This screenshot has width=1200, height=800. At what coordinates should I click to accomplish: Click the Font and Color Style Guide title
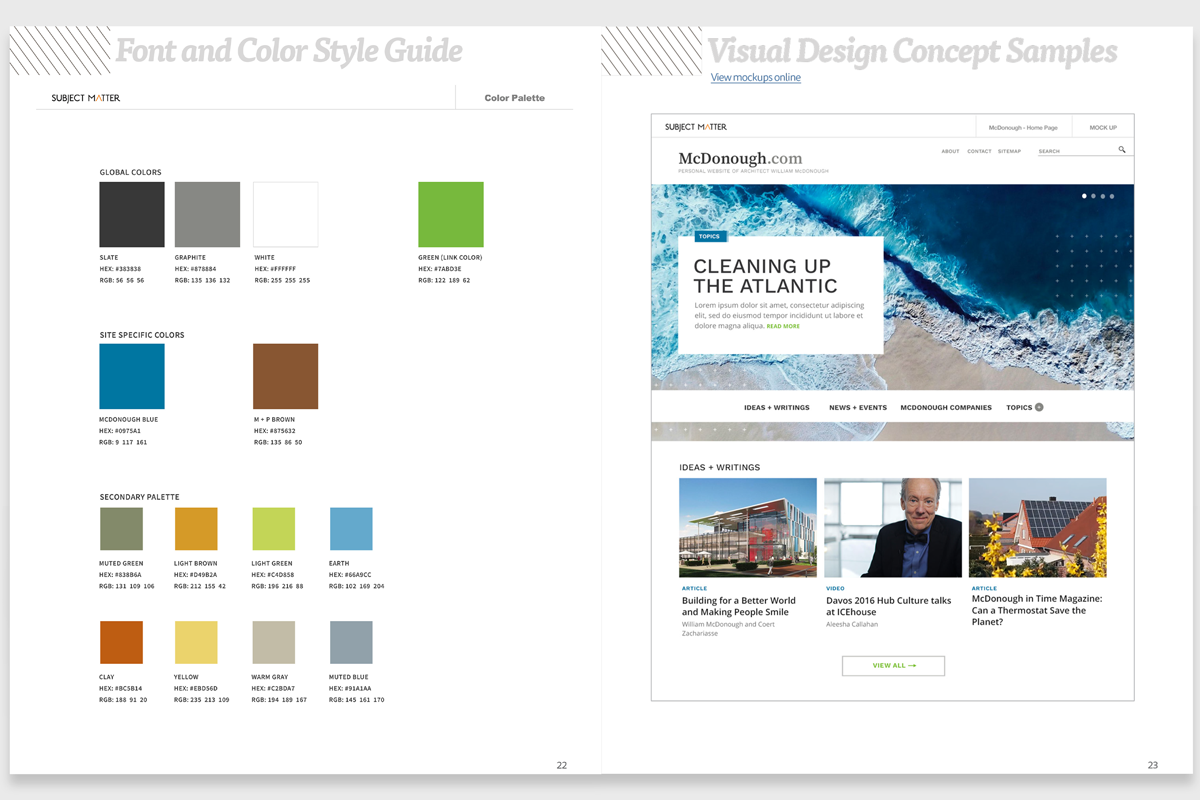tap(289, 50)
